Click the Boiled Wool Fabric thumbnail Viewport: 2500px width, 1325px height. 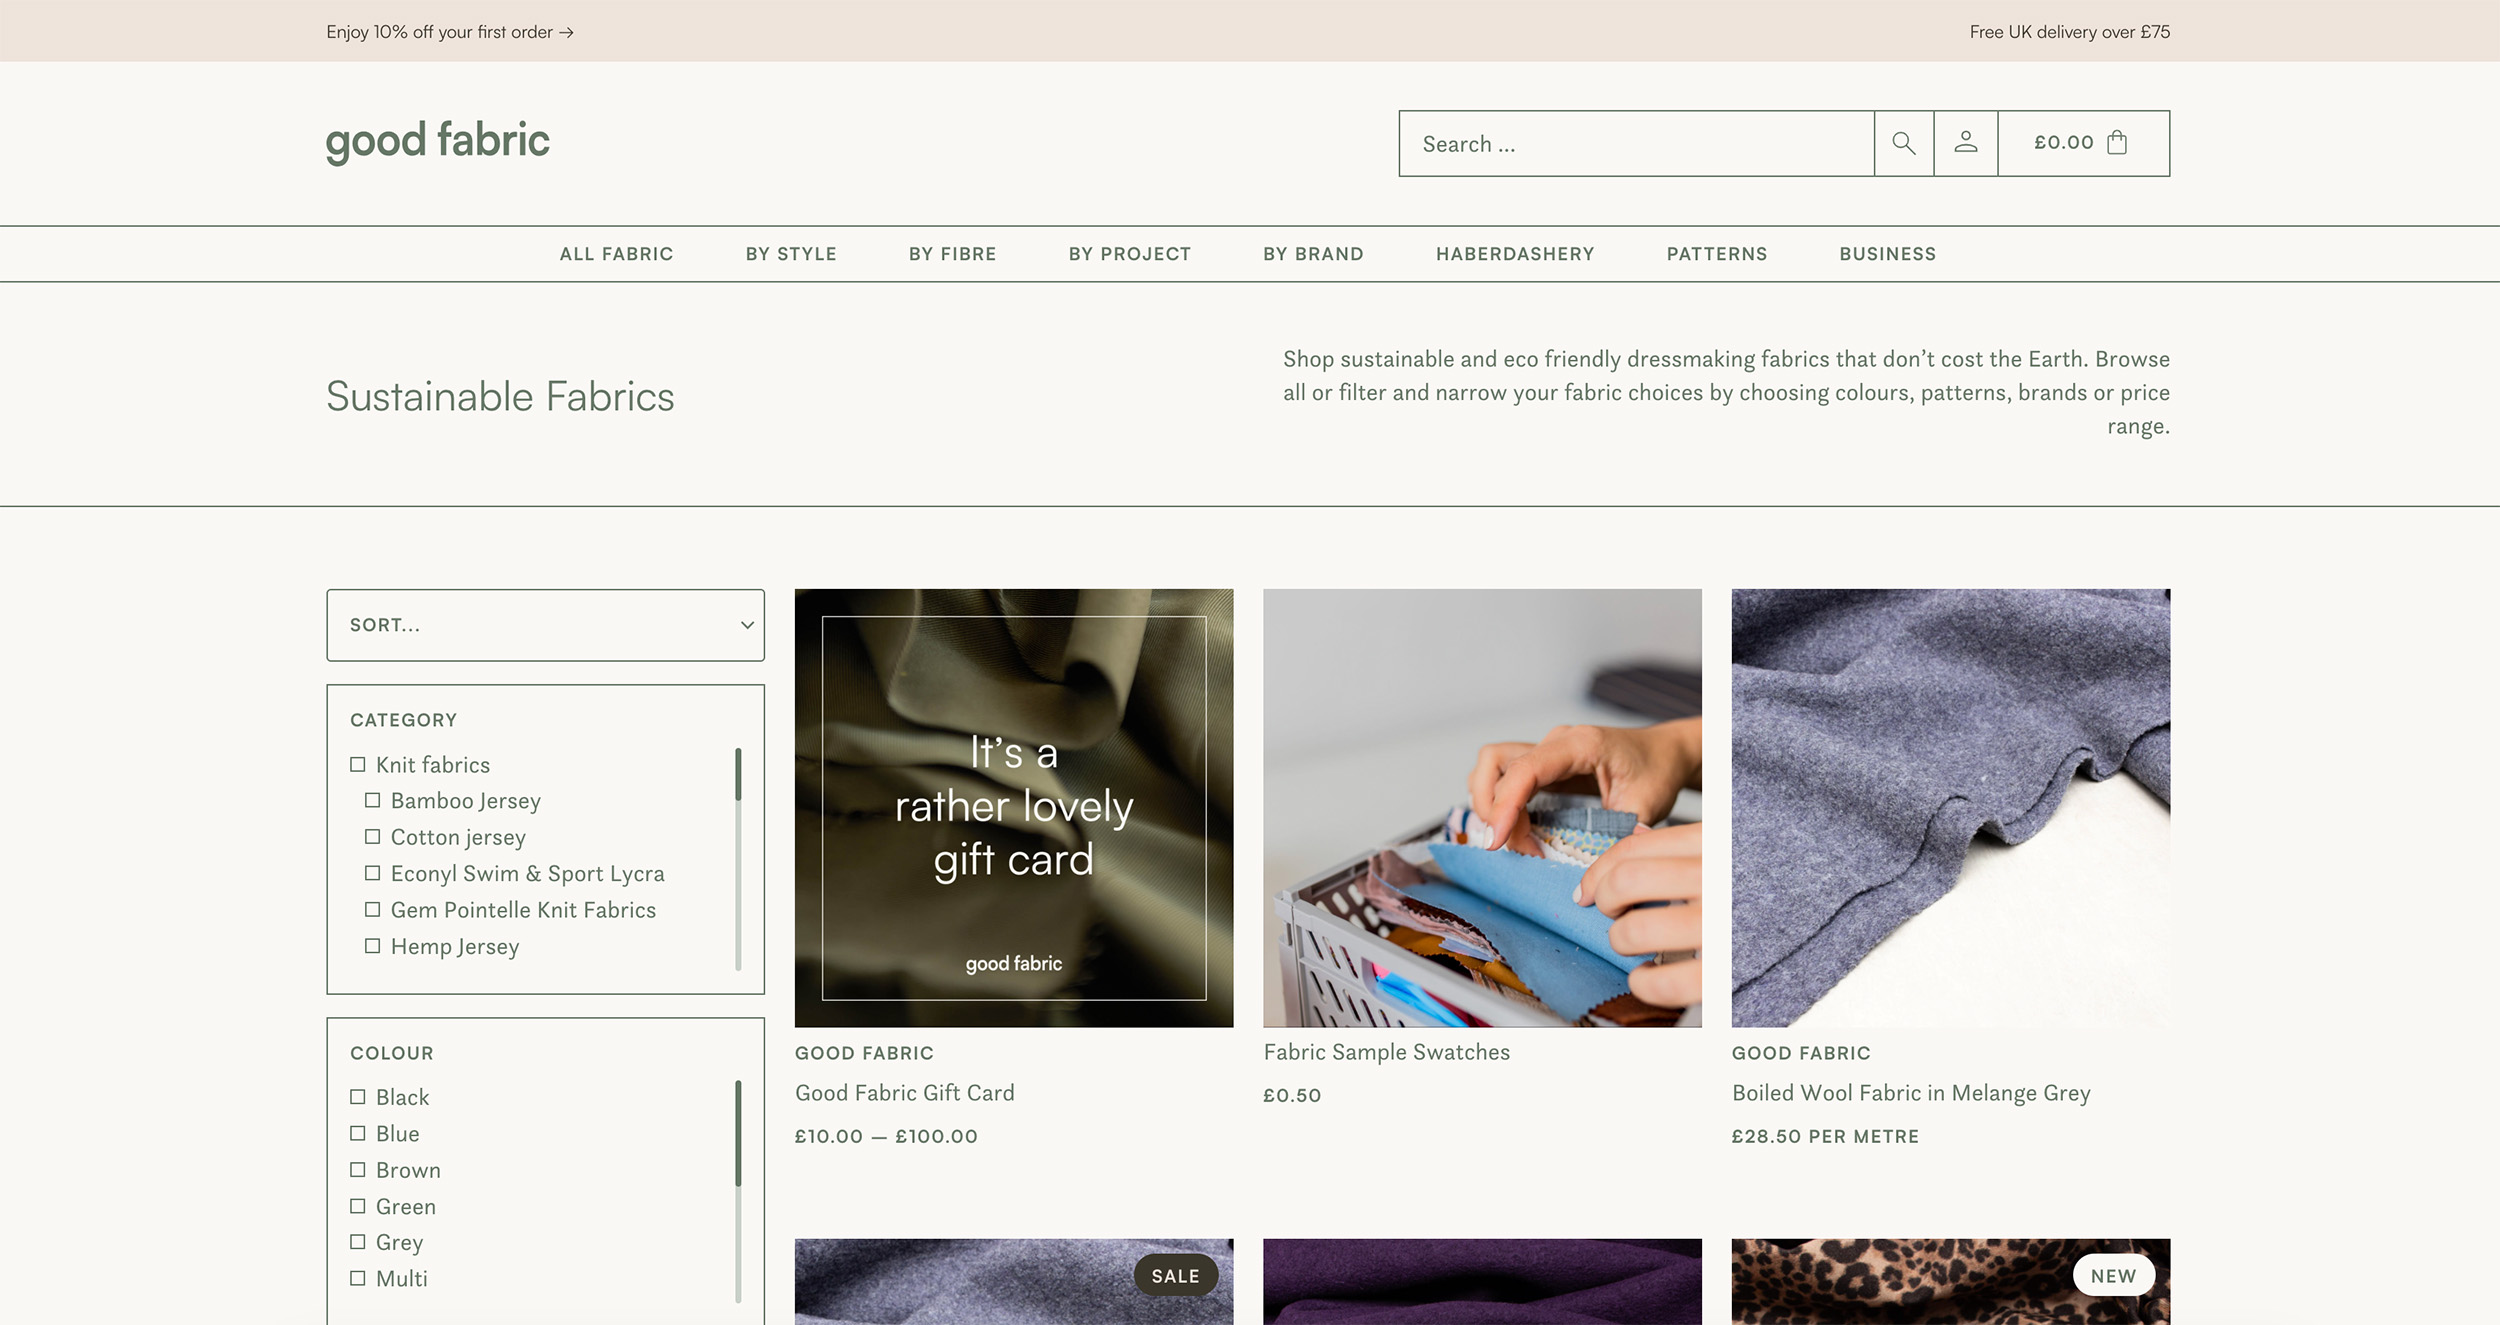coord(1951,807)
